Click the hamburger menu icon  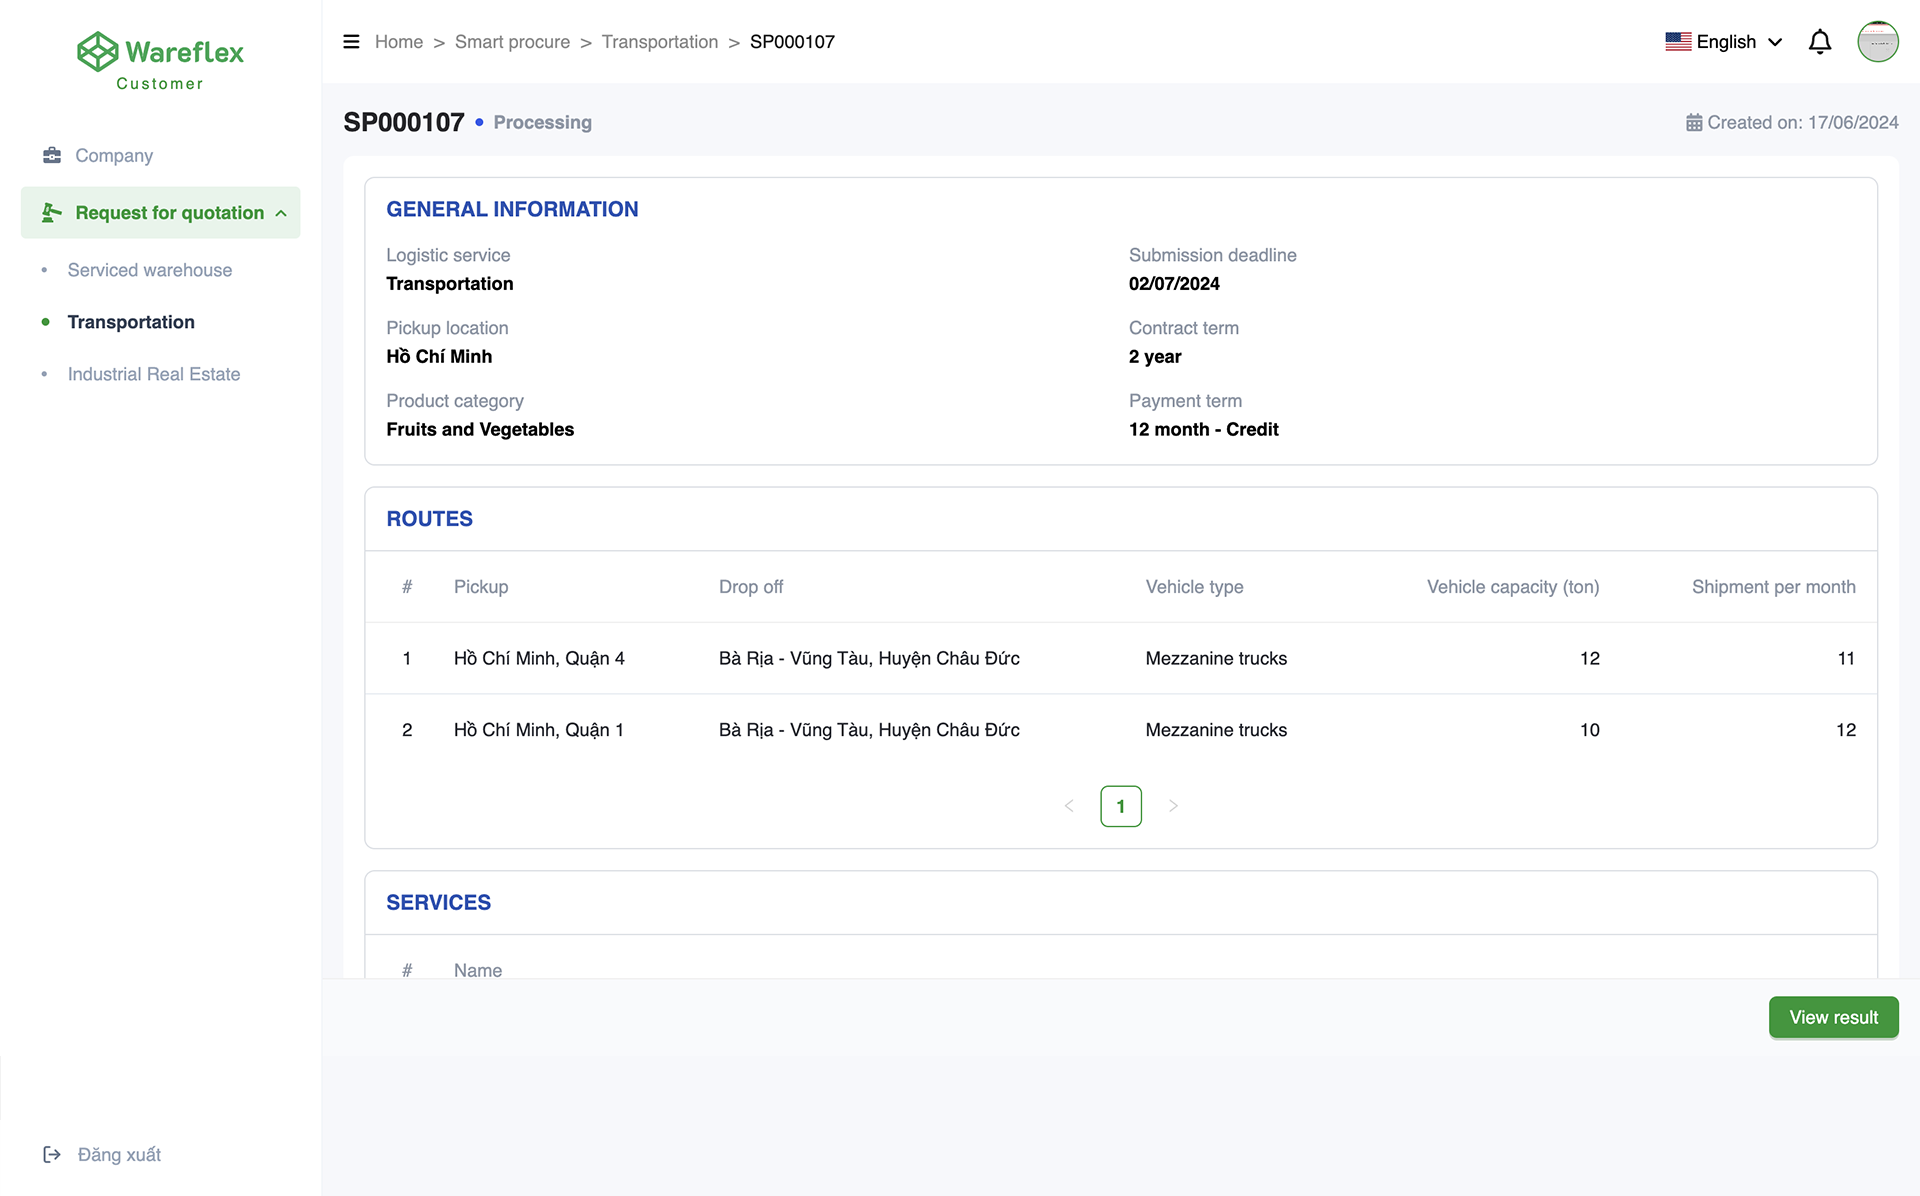click(351, 42)
